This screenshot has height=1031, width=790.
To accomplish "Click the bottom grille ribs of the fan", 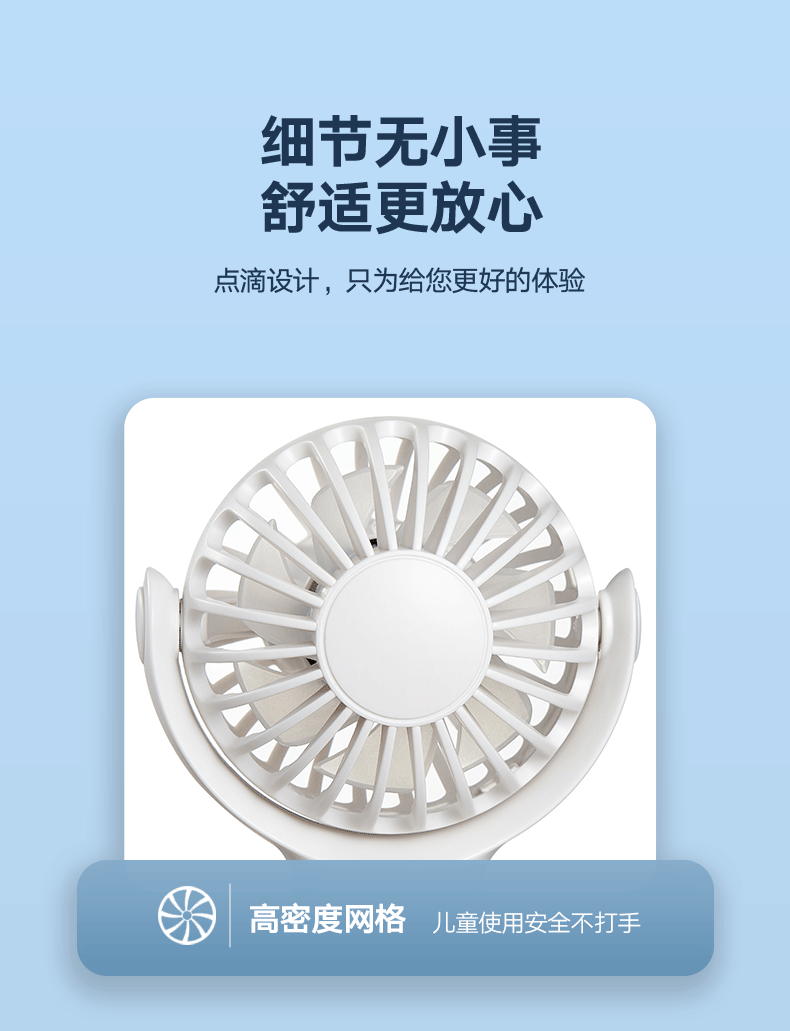I will coord(395,776).
